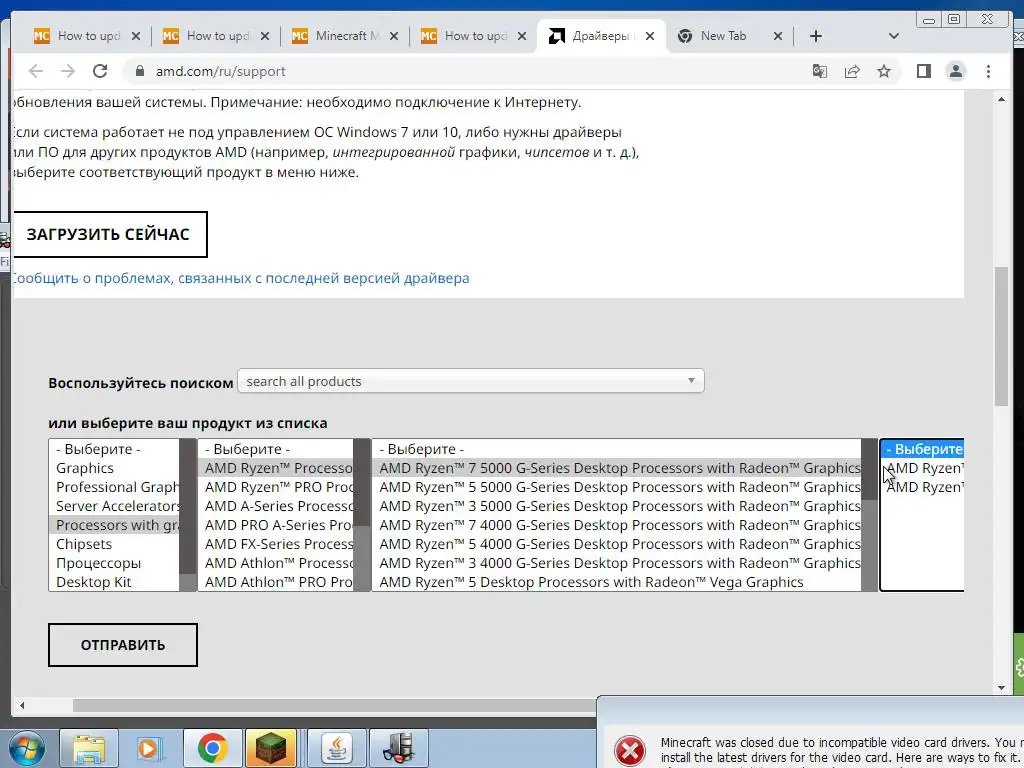The height and width of the screenshot is (768, 1024).
Task: Select Ryzen 3 4000 G-Series Desktop entry
Action: [617, 563]
